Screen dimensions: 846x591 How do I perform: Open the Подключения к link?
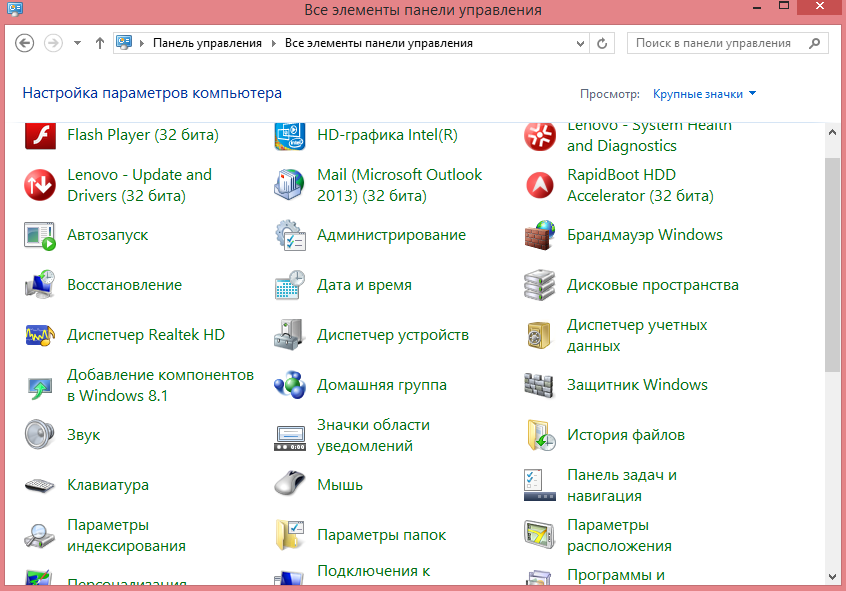pyautogui.click(x=373, y=571)
